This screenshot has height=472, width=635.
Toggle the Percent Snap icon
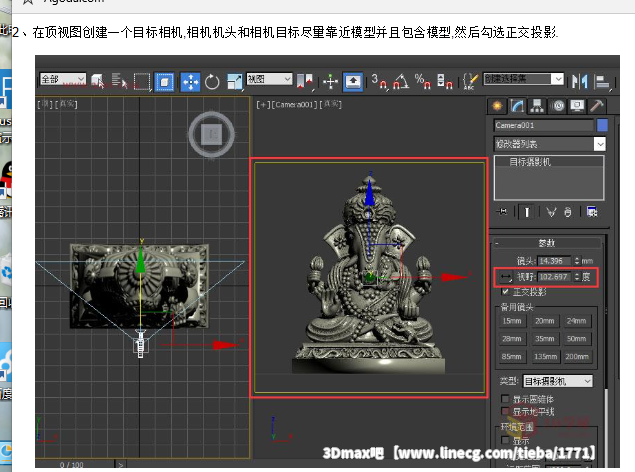(423, 81)
